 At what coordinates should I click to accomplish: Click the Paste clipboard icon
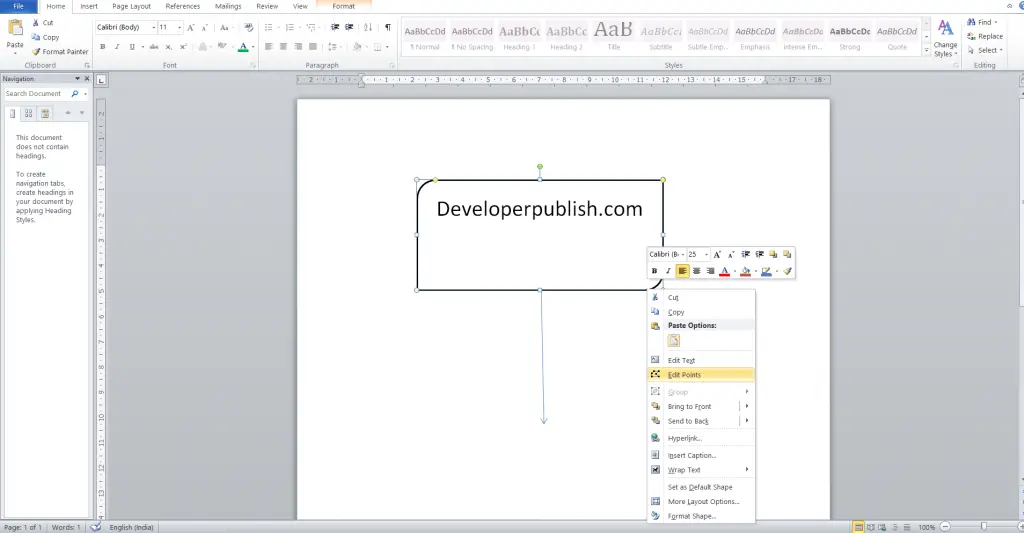pyautogui.click(x=15, y=29)
